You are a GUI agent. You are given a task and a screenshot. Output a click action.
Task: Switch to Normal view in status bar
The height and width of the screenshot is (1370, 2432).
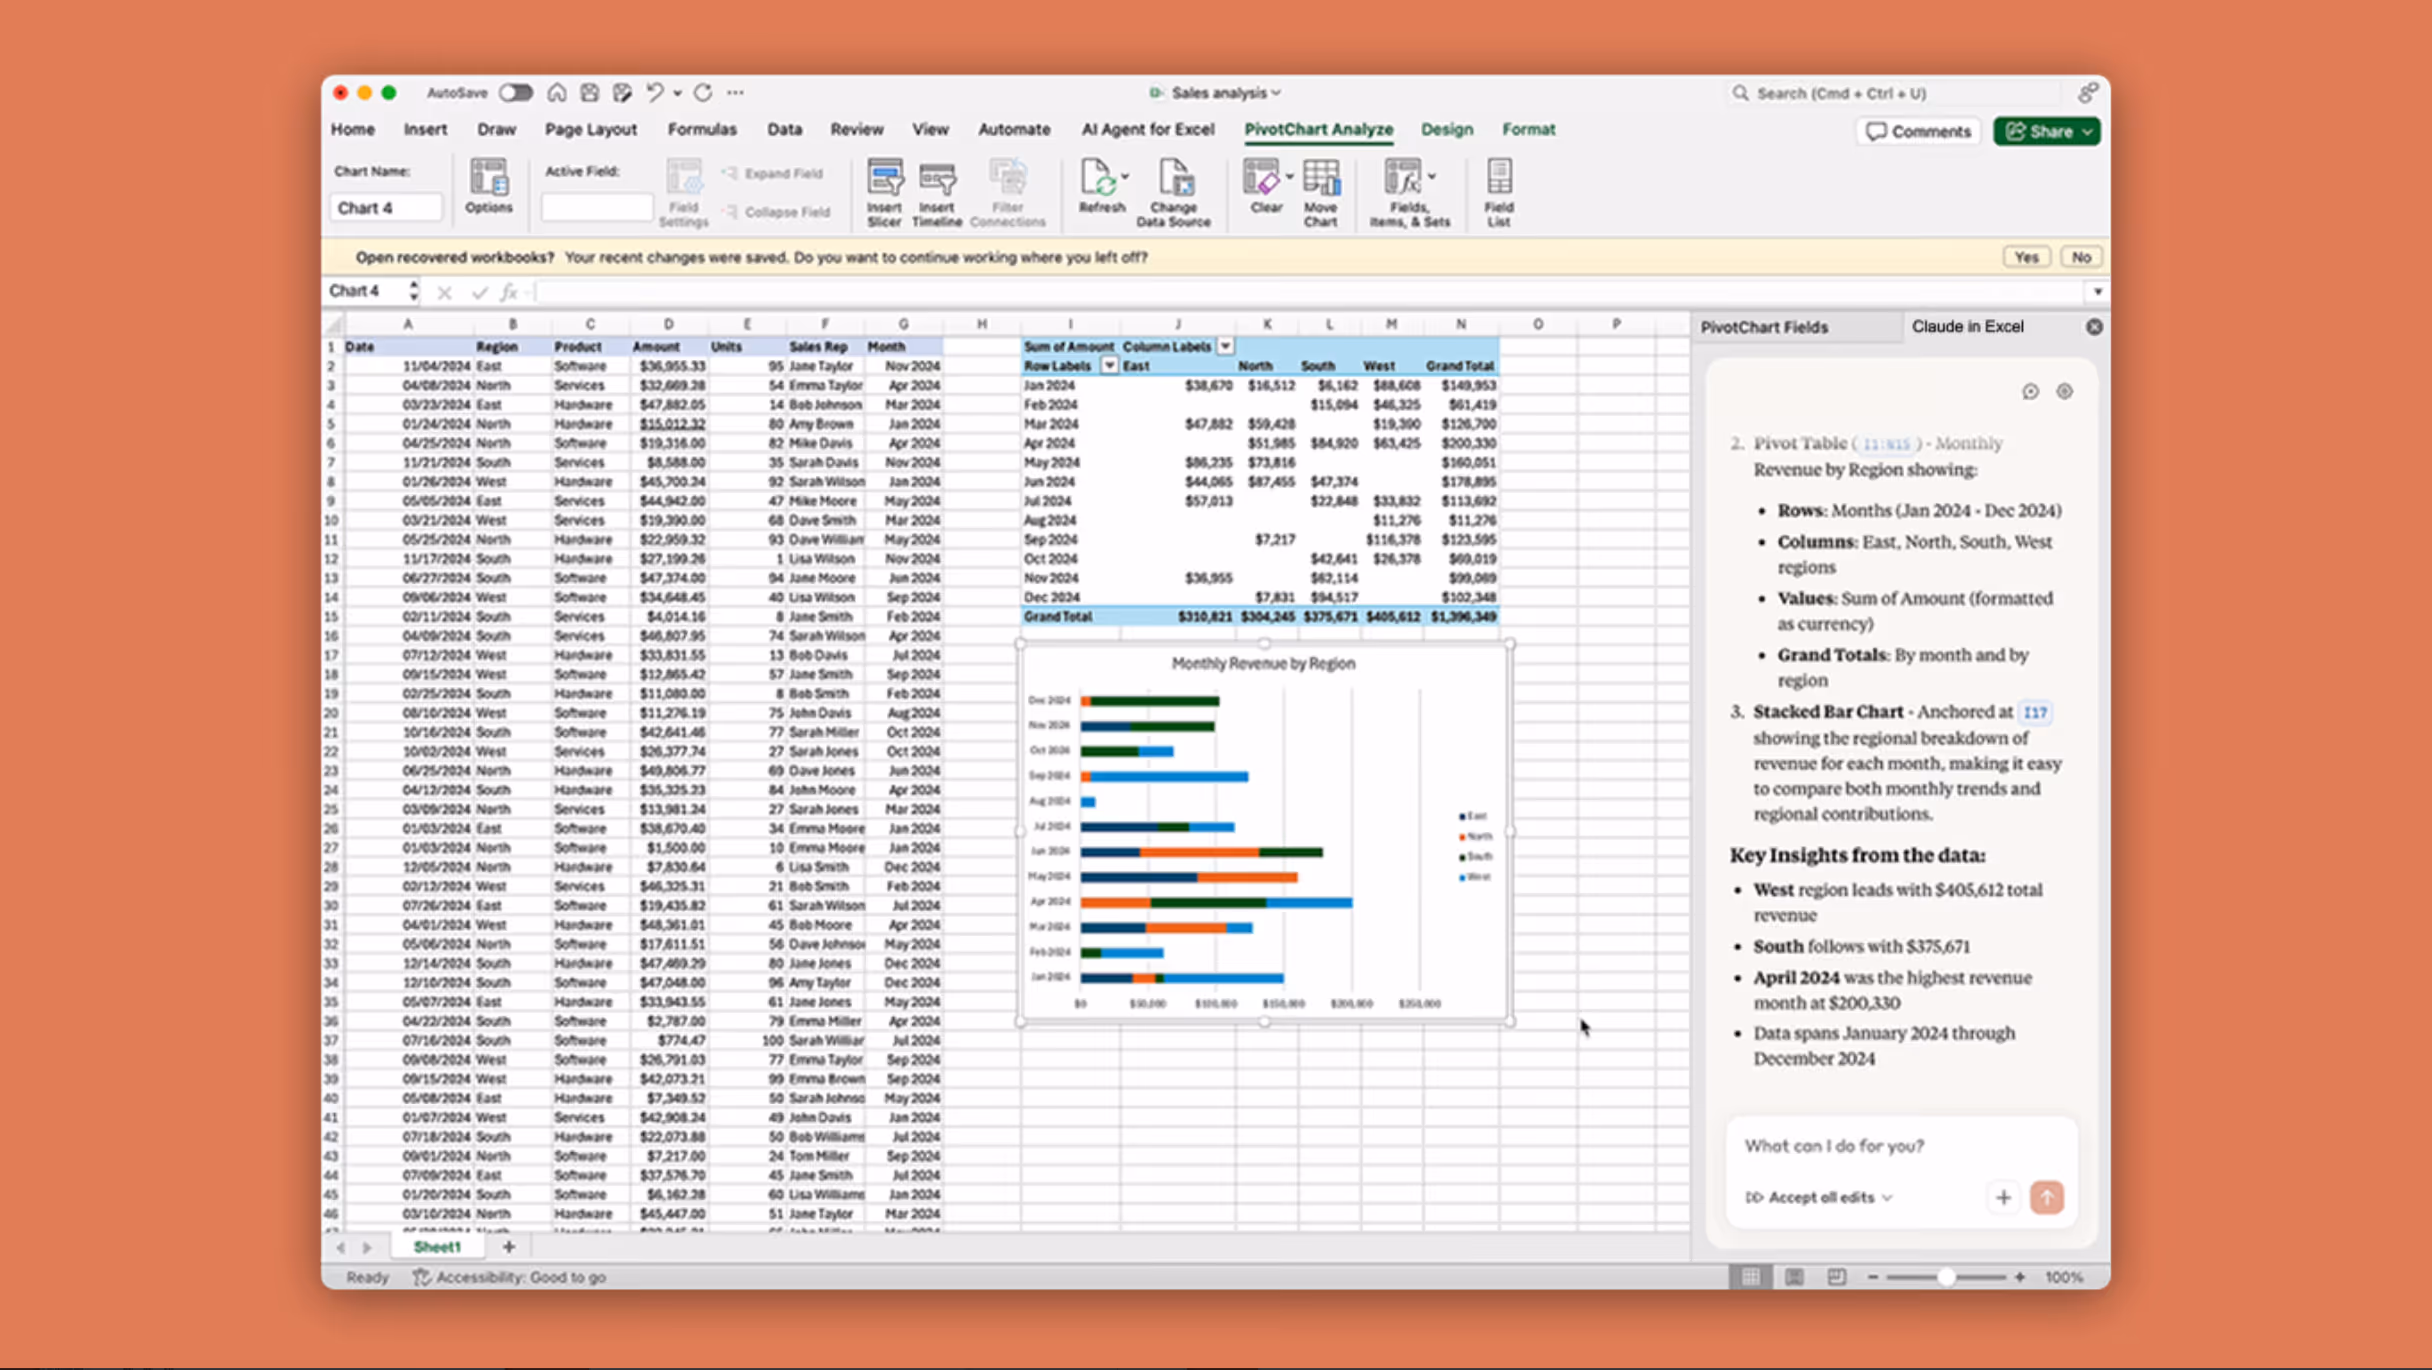(1750, 1277)
